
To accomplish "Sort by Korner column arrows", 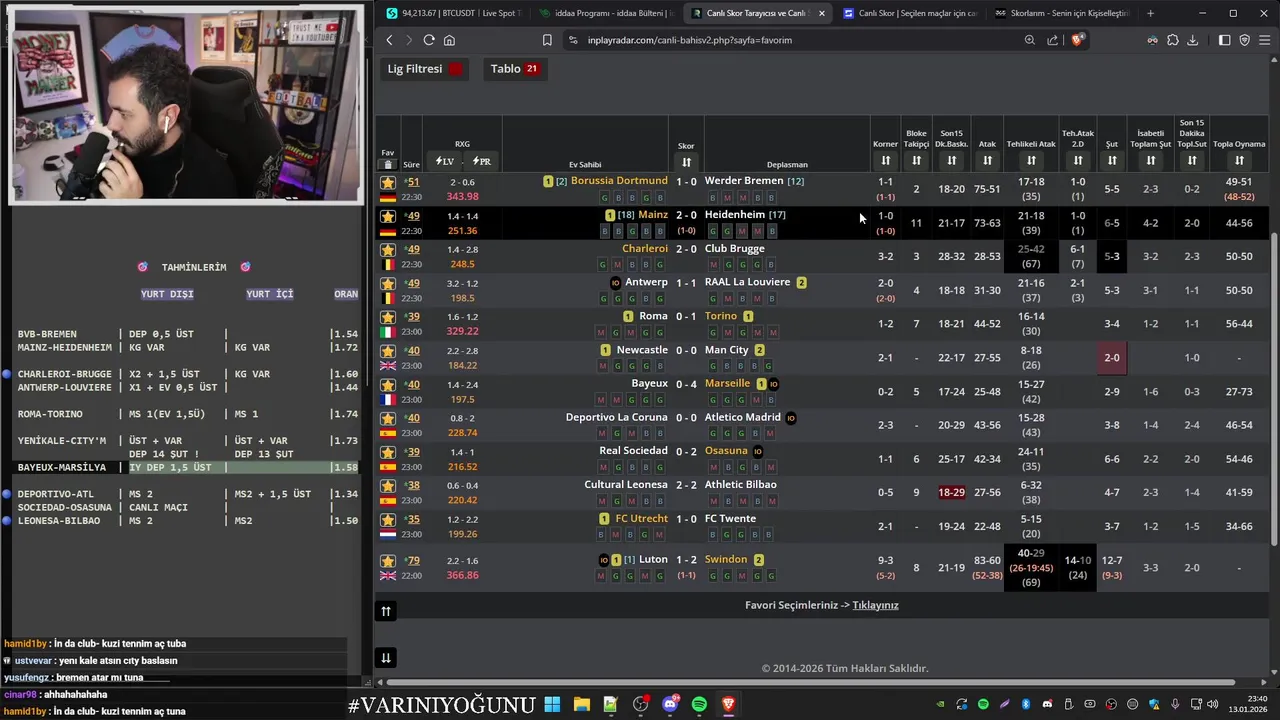I will point(885,161).
